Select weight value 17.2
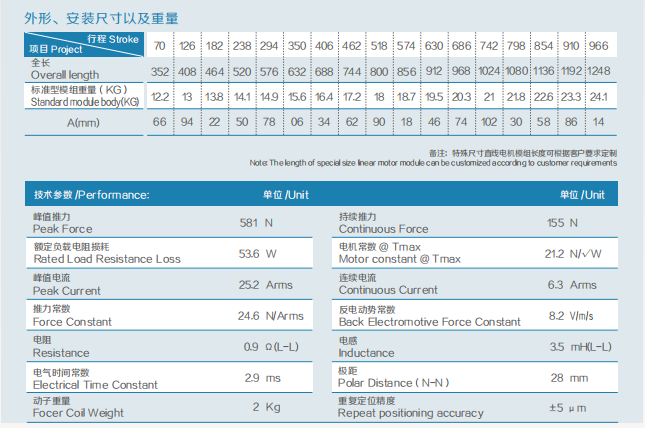Screen dimensions: 645x428 coord(352,97)
